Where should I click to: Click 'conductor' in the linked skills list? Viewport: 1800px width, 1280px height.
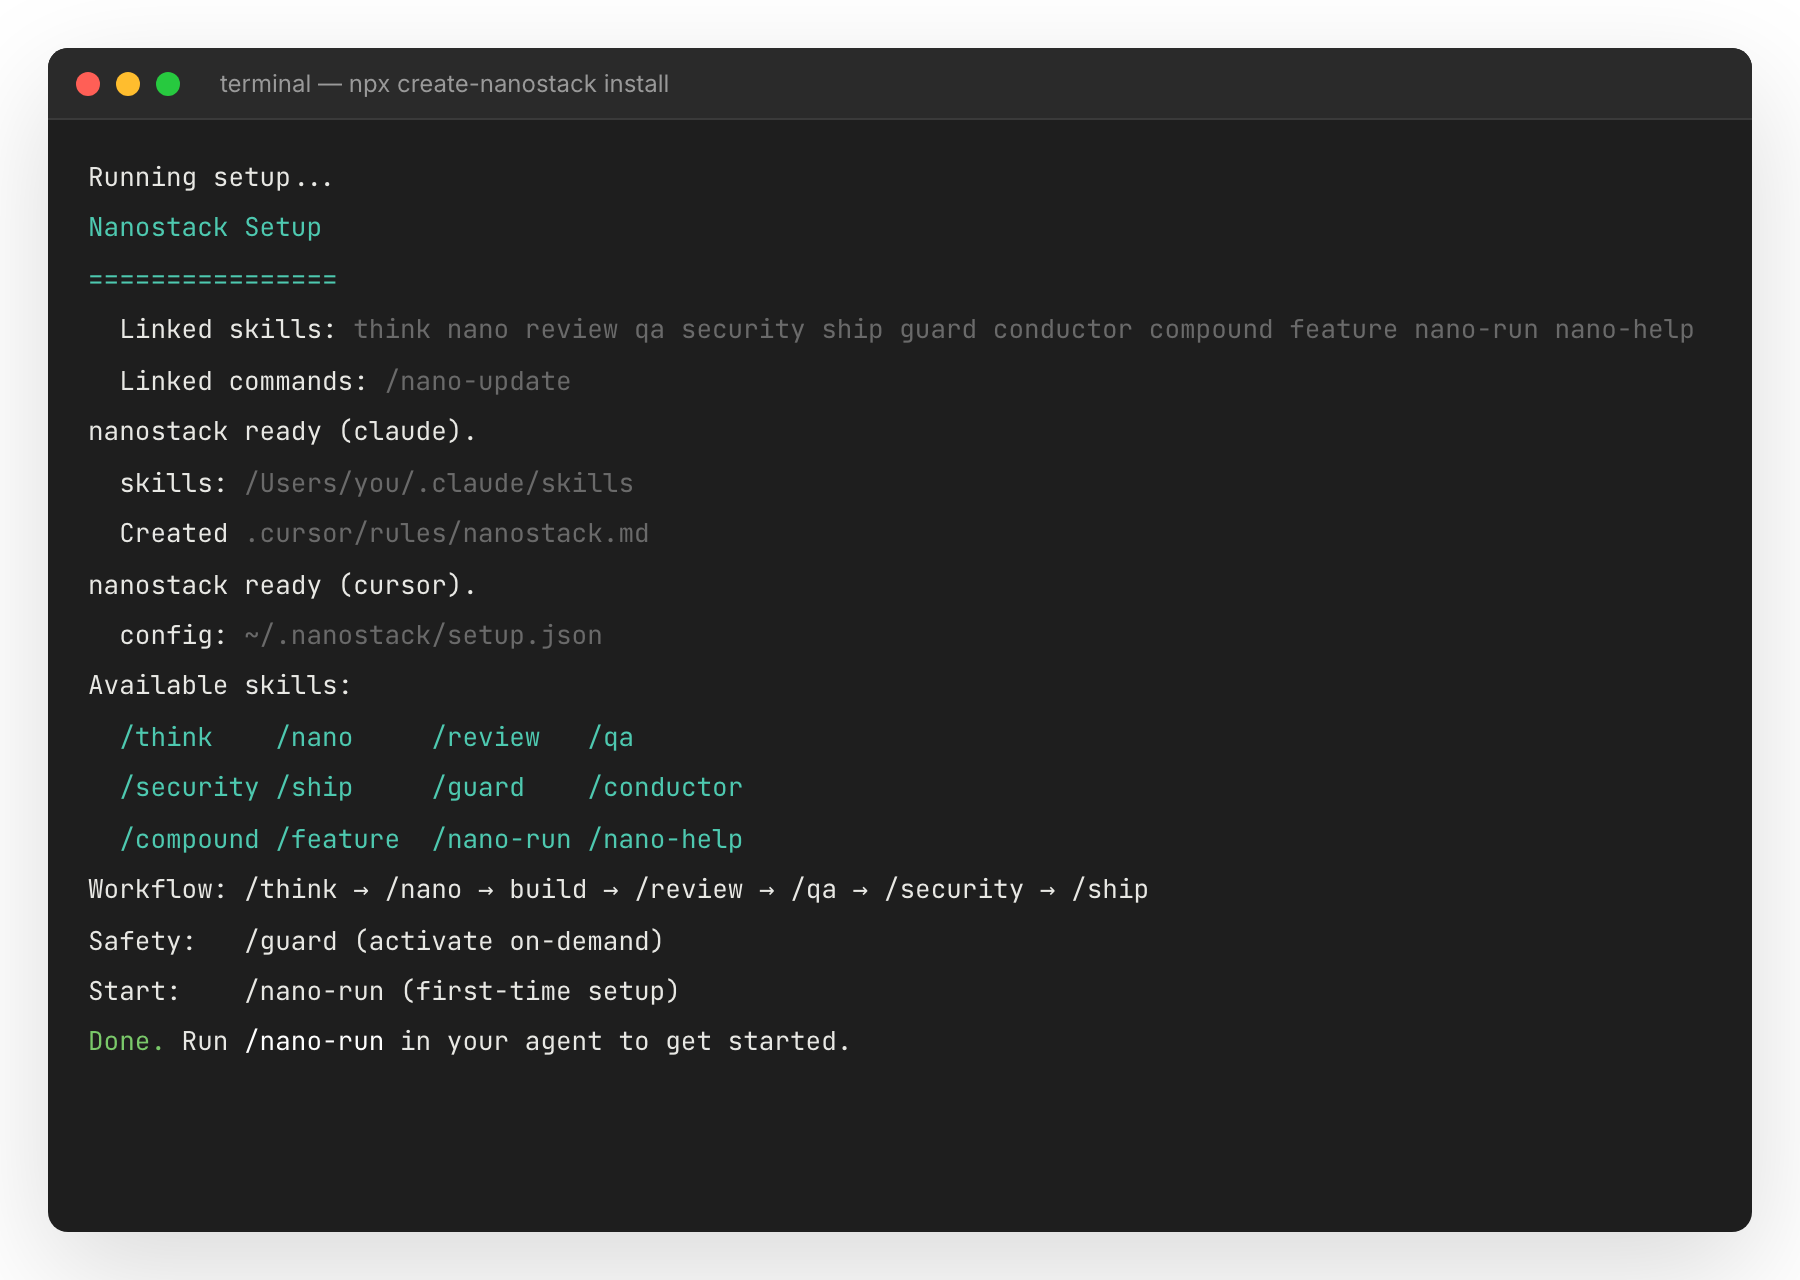coord(1063,330)
